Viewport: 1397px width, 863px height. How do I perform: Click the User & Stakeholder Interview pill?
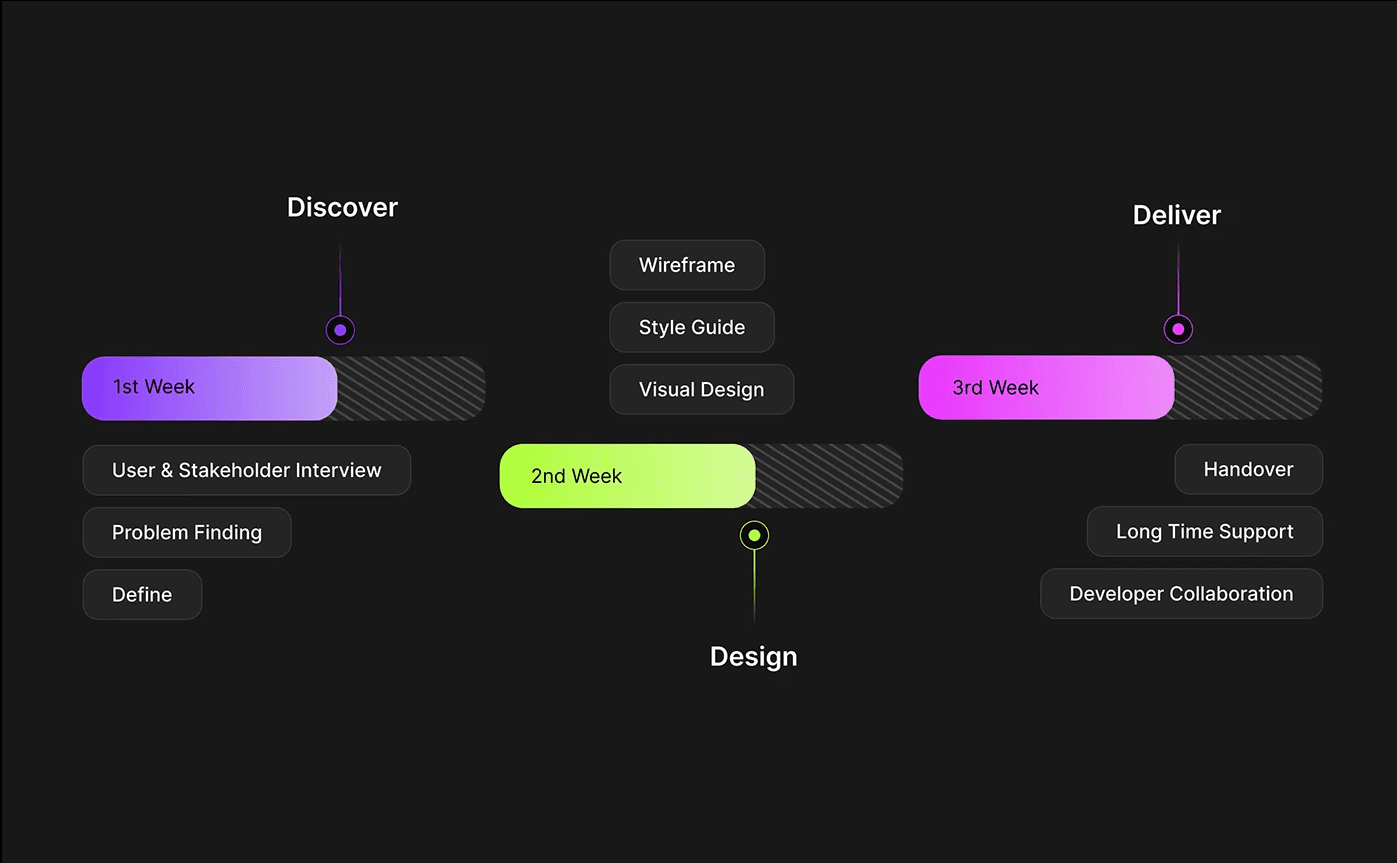pos(246,470)
